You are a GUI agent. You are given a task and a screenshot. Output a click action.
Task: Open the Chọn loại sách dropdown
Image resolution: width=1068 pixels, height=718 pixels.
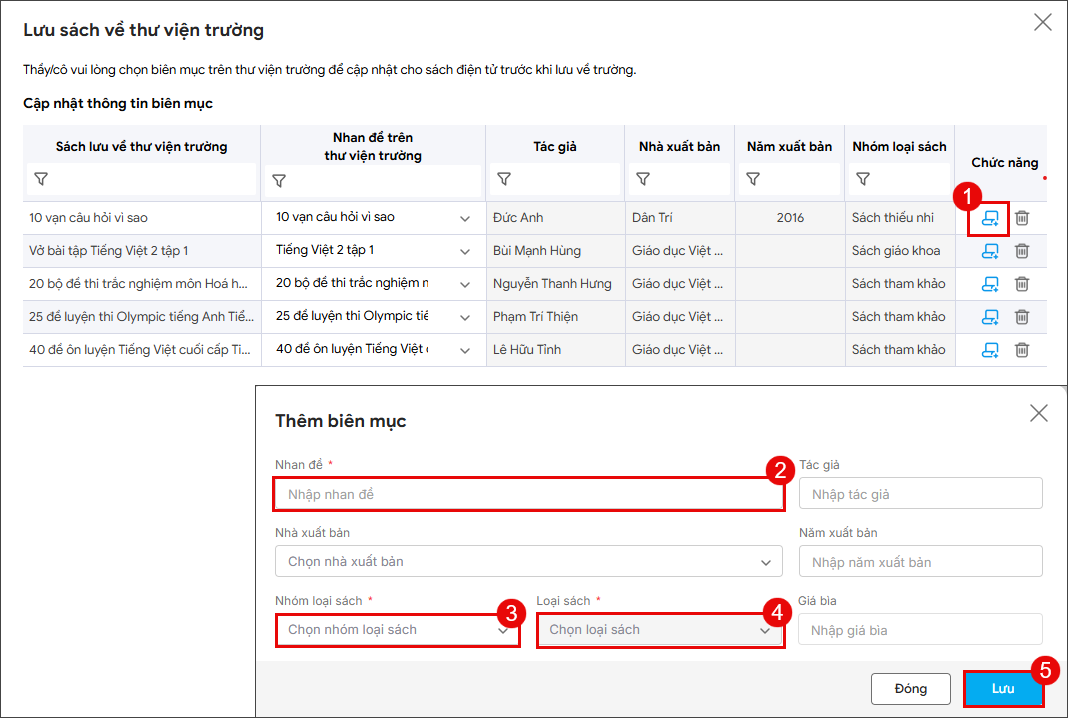[x=660, y=630]
